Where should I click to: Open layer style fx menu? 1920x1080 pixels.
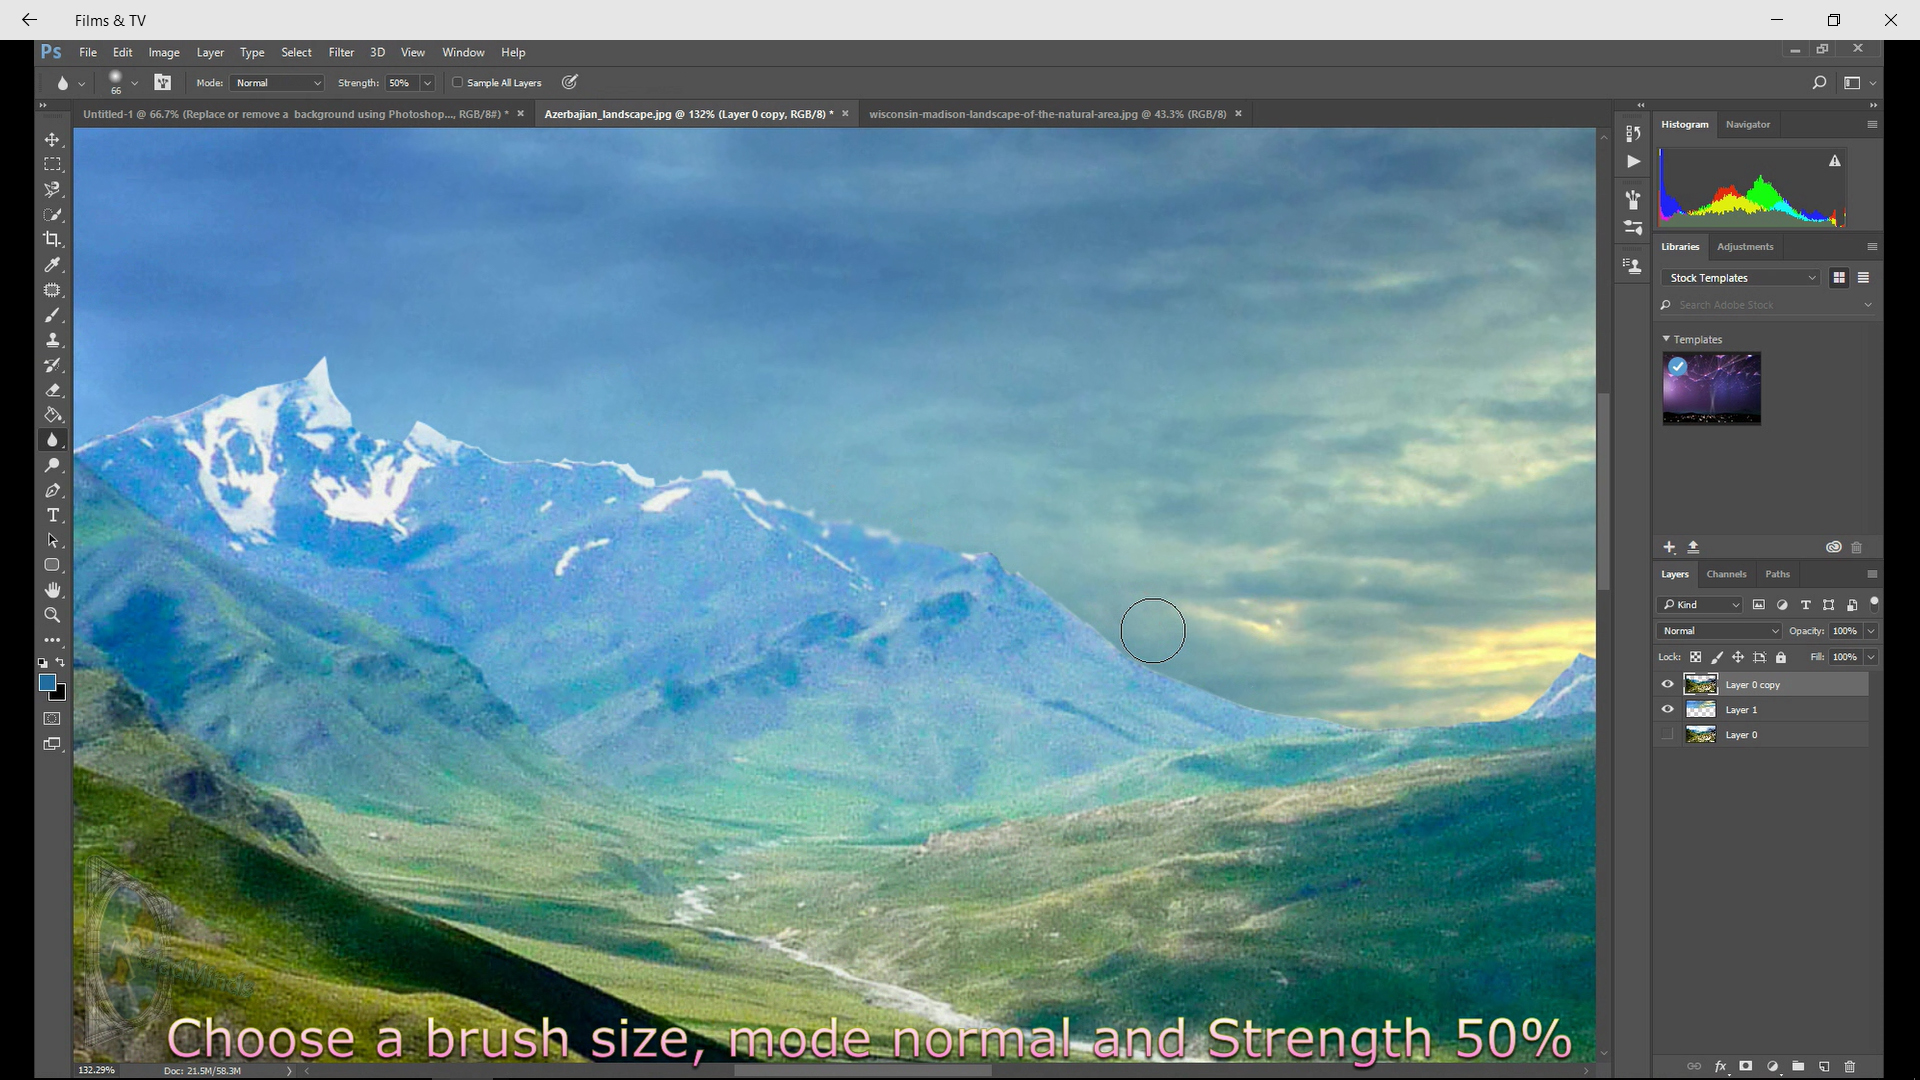click(x=1720, y=1066)
